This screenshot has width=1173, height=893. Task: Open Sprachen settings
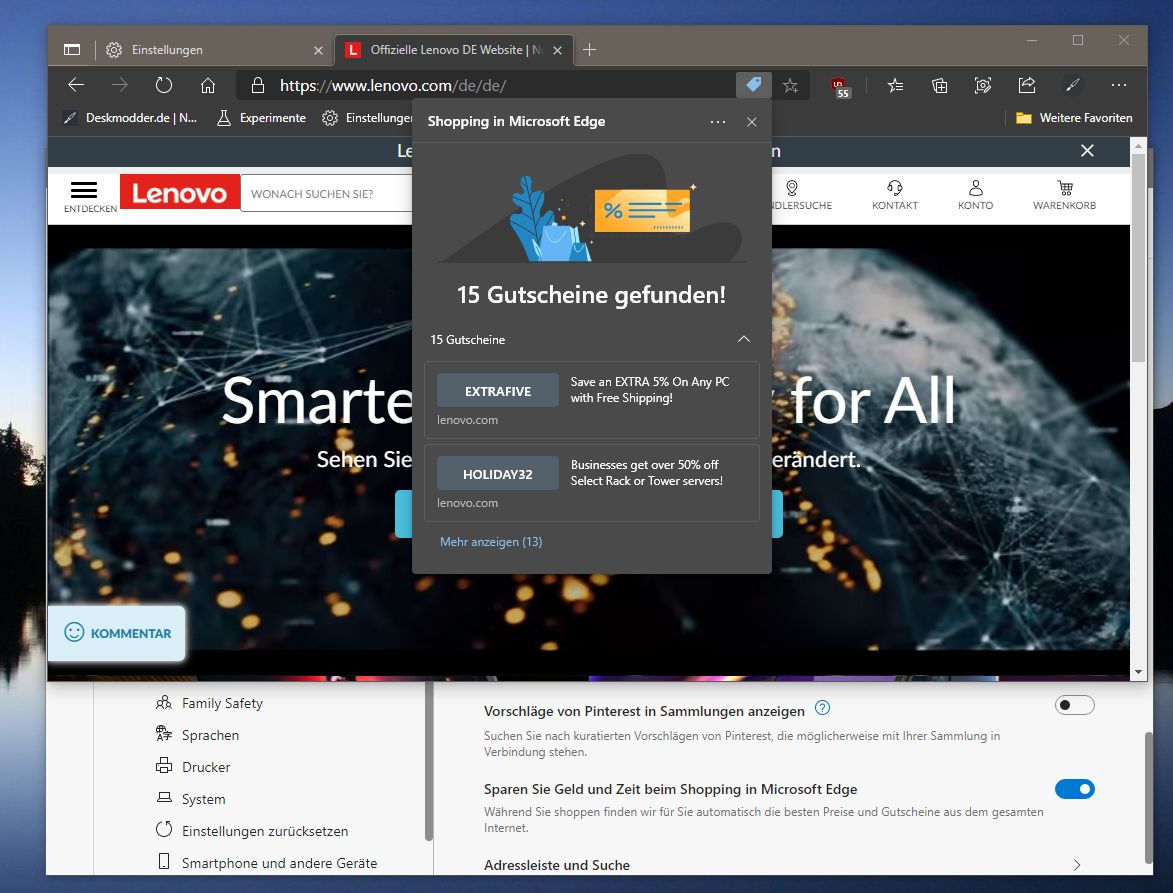click(197, 735)
